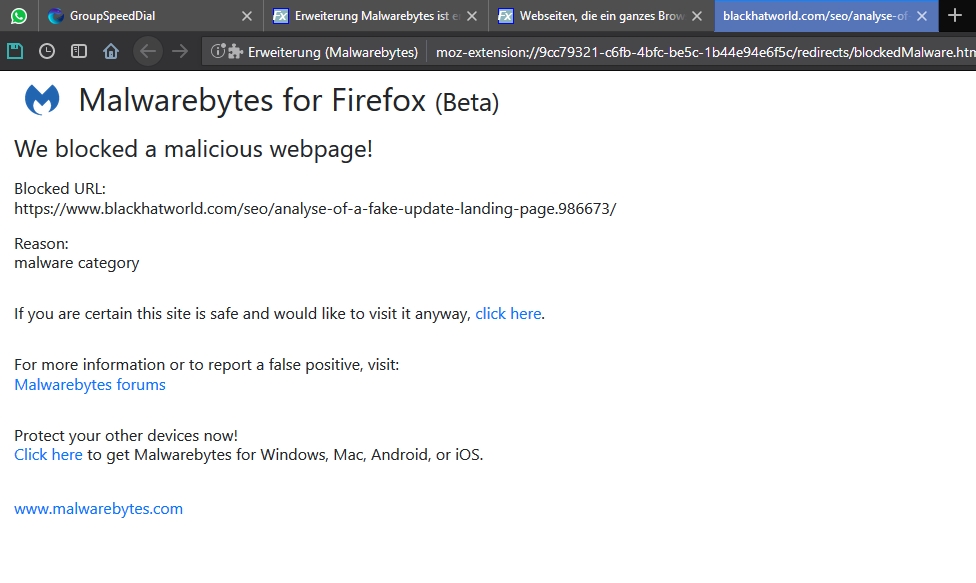This screenshot has width=976, height=583.
Task: Go to the Home page
Action: point(111,51)
